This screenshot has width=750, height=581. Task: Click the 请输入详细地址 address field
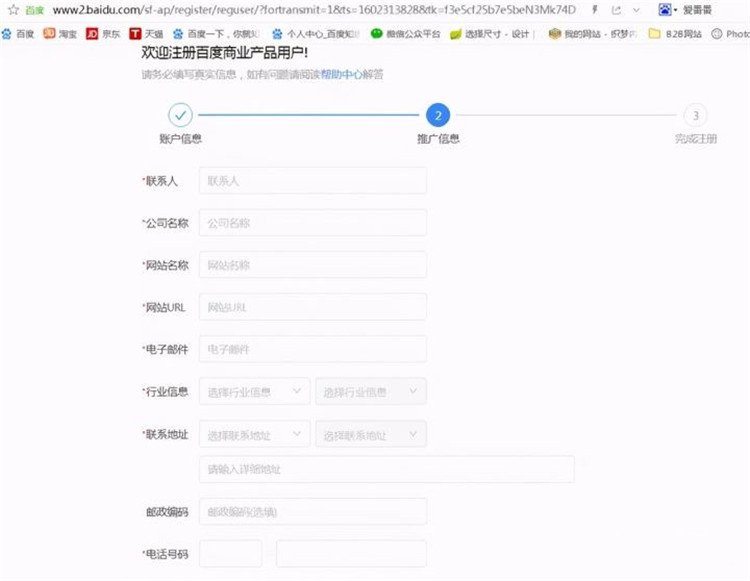coord(386,470)
